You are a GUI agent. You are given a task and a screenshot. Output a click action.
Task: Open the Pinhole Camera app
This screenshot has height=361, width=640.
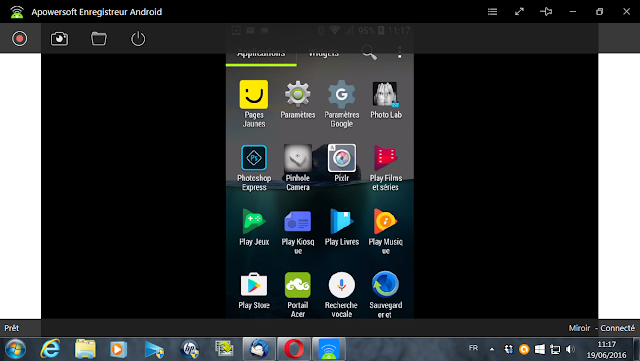point(298,167)
